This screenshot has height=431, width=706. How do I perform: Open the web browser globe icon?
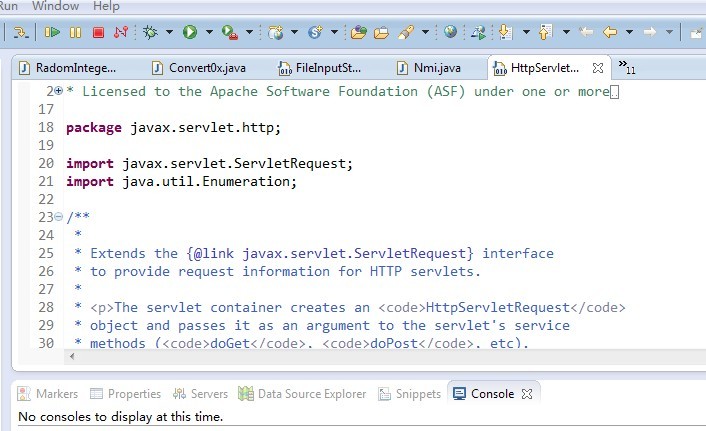click(451, 32)
